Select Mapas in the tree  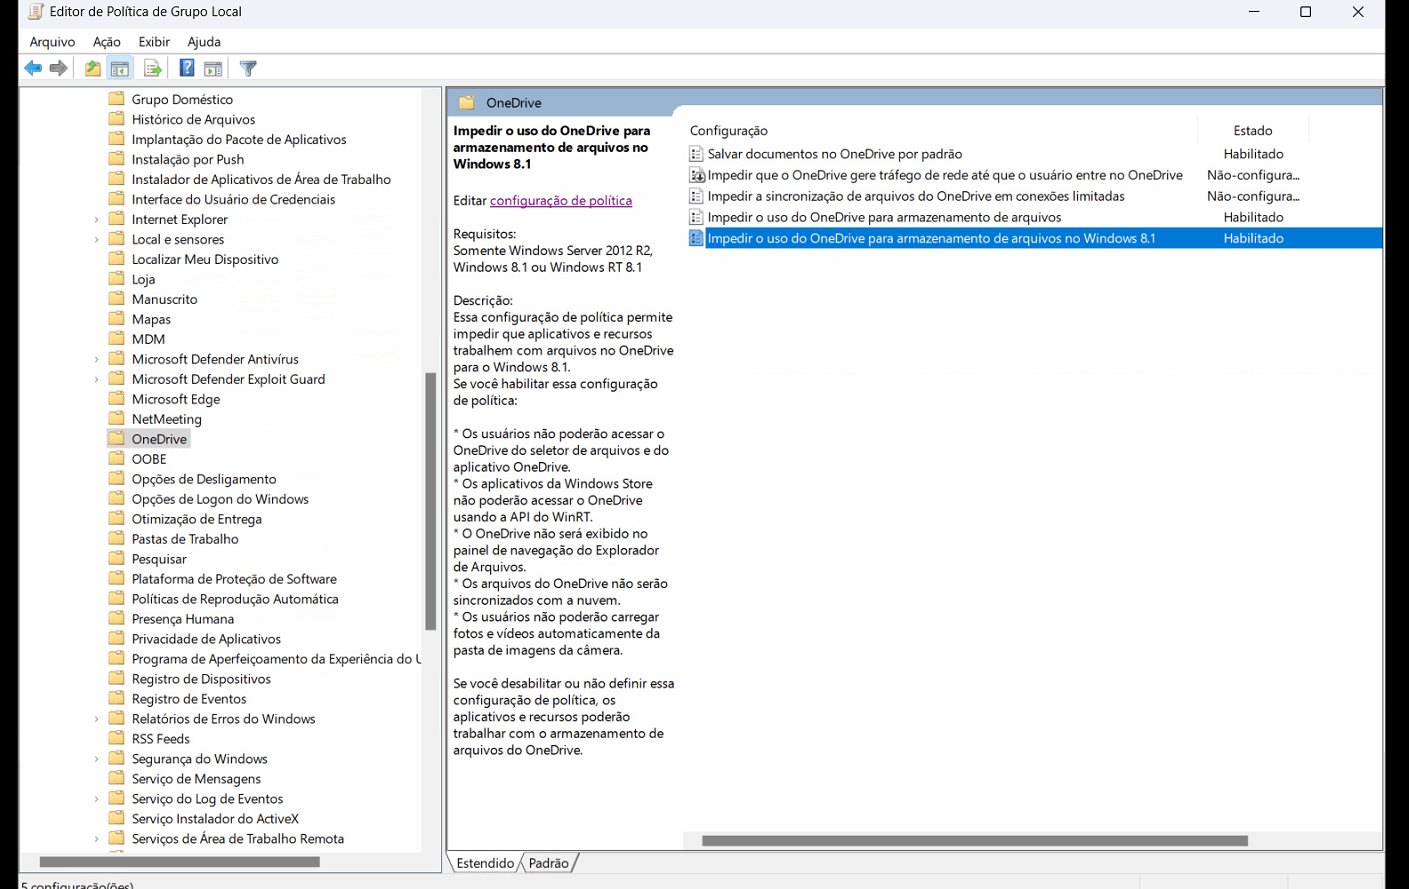[x=151, y=319]
